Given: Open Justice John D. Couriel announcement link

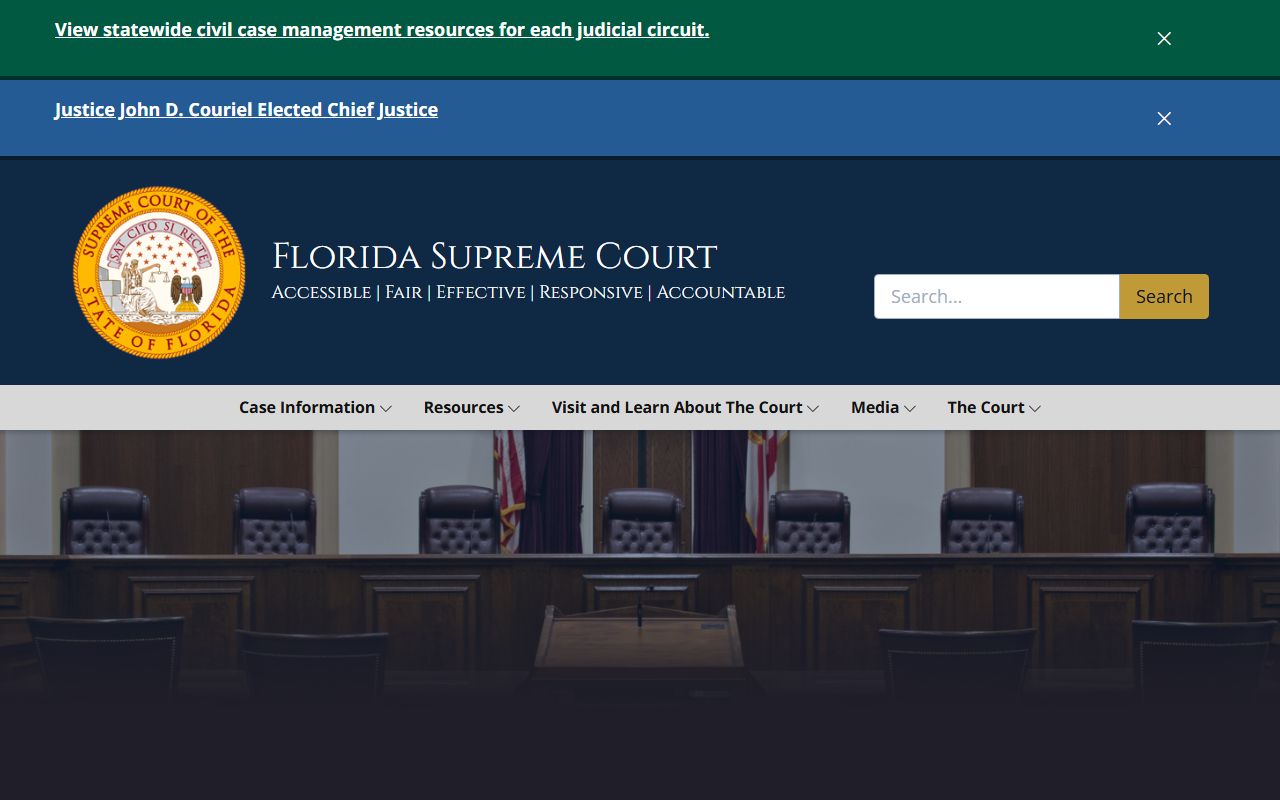Looking at the screenshot, I should [x=246, y=110].
